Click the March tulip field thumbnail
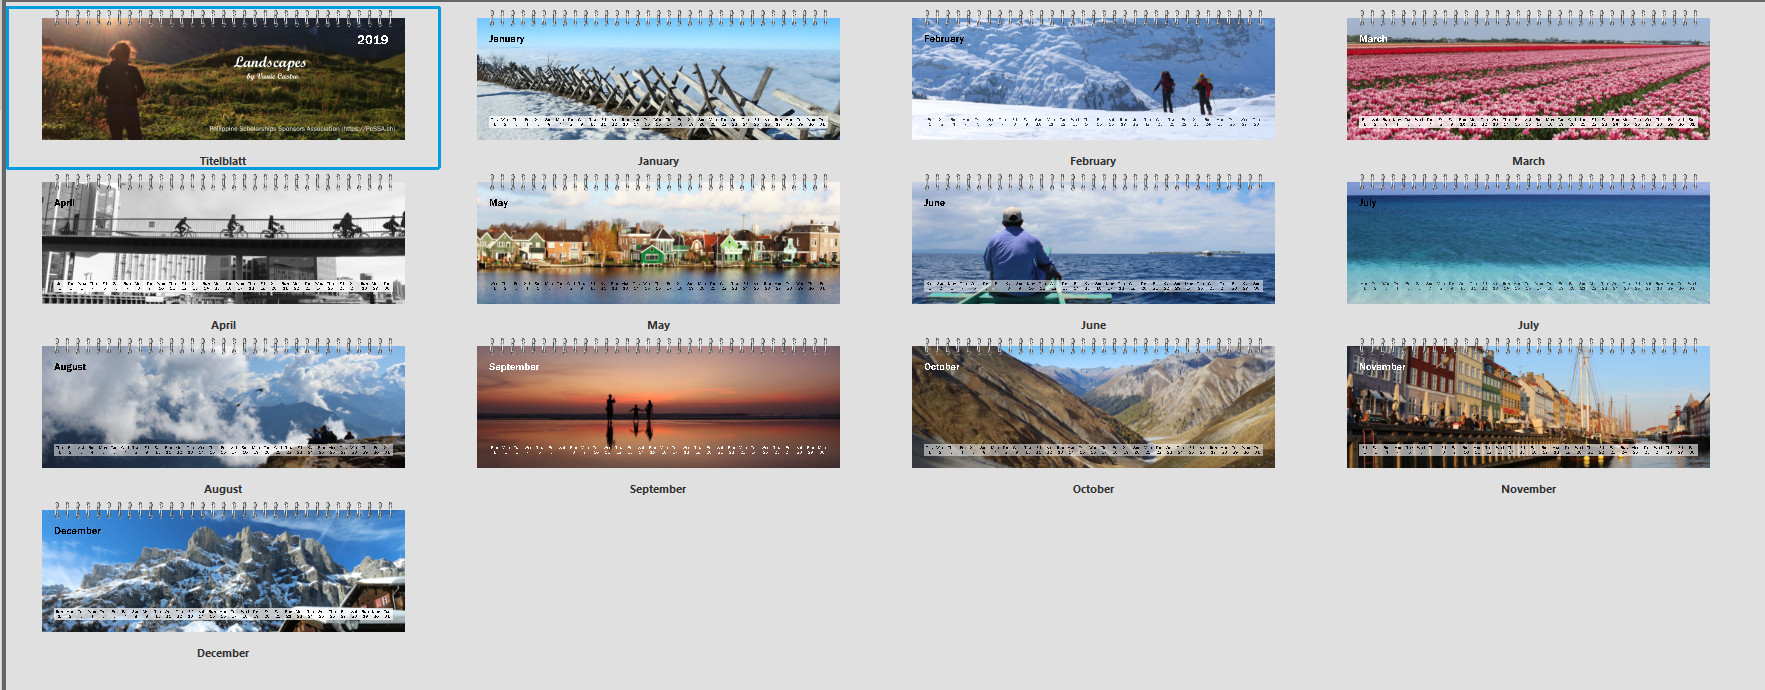1765x690 pixels. click(x=1528, y=79)
